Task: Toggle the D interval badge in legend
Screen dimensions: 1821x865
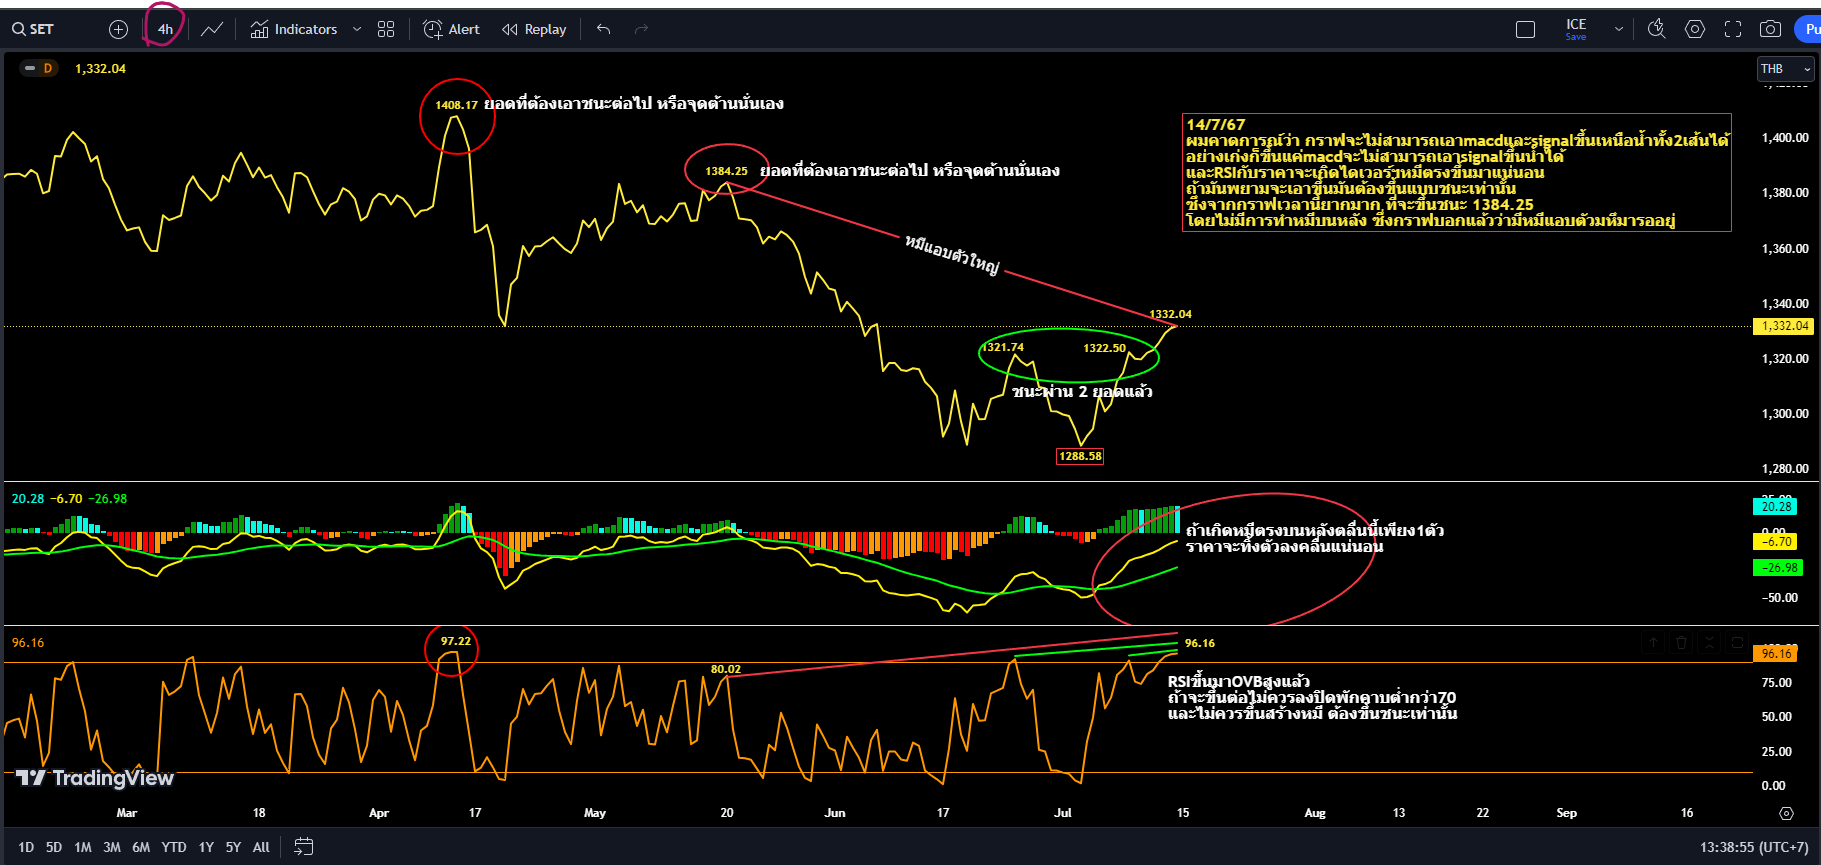Action: point(47,68)
